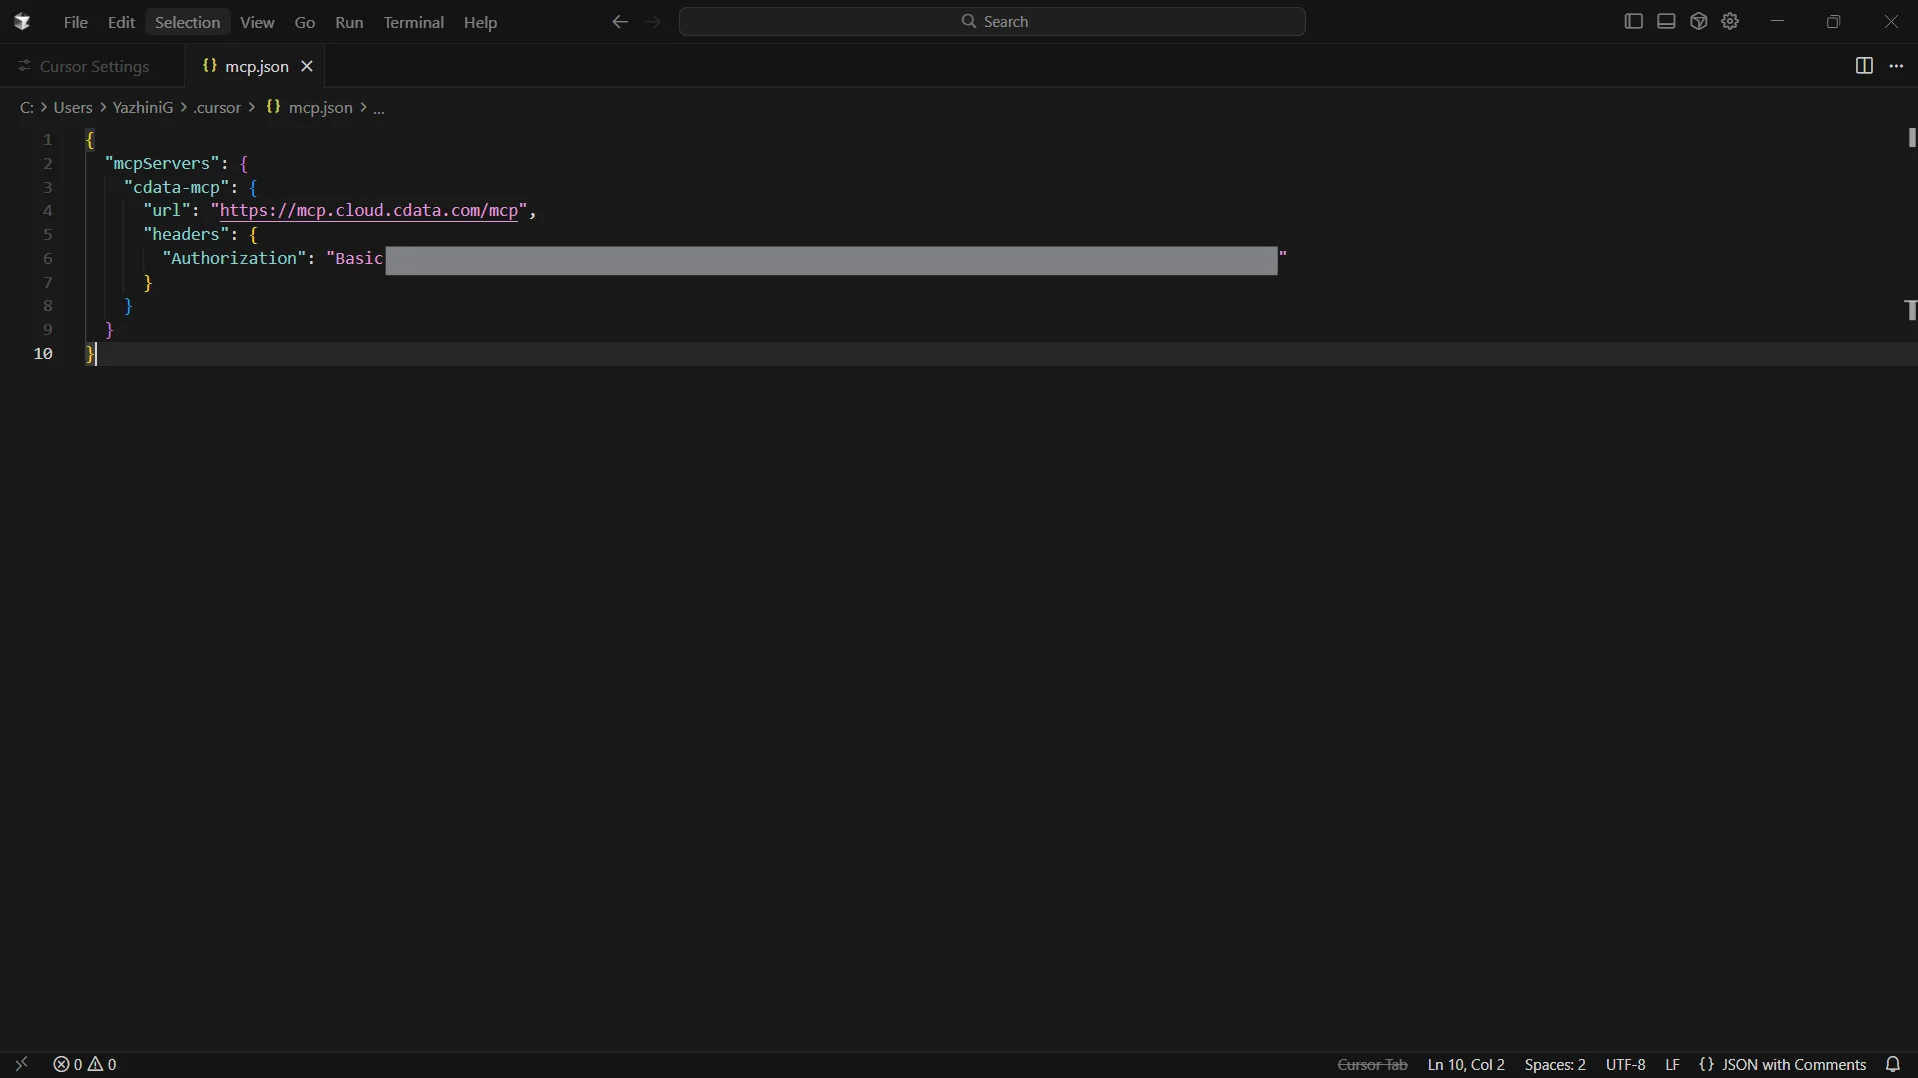Show errors and warnings problems count
1918x1078 pixels.
pos(86,1065)
